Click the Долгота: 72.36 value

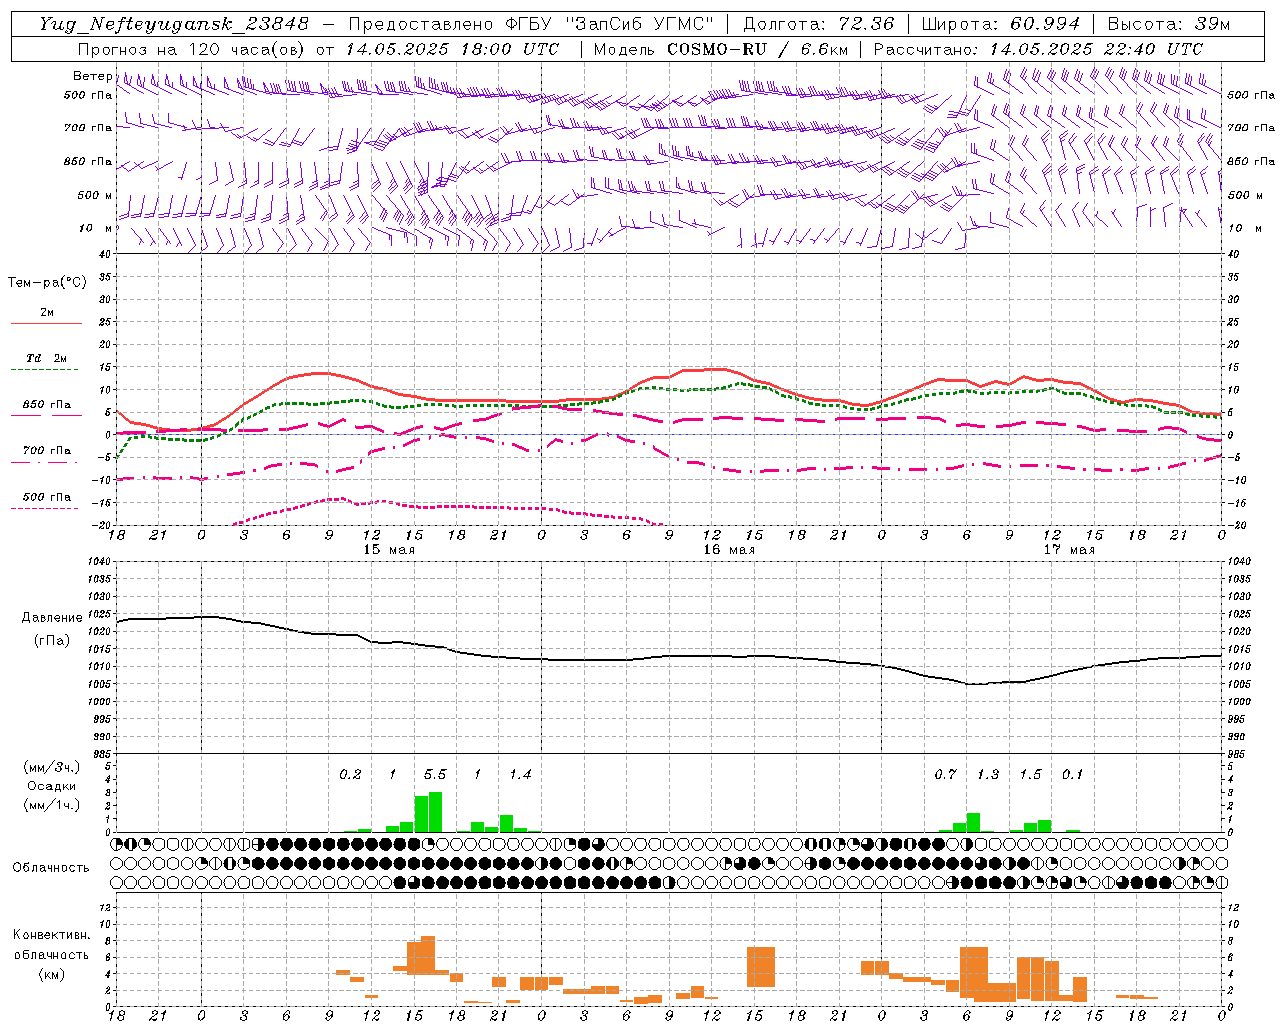819,24
